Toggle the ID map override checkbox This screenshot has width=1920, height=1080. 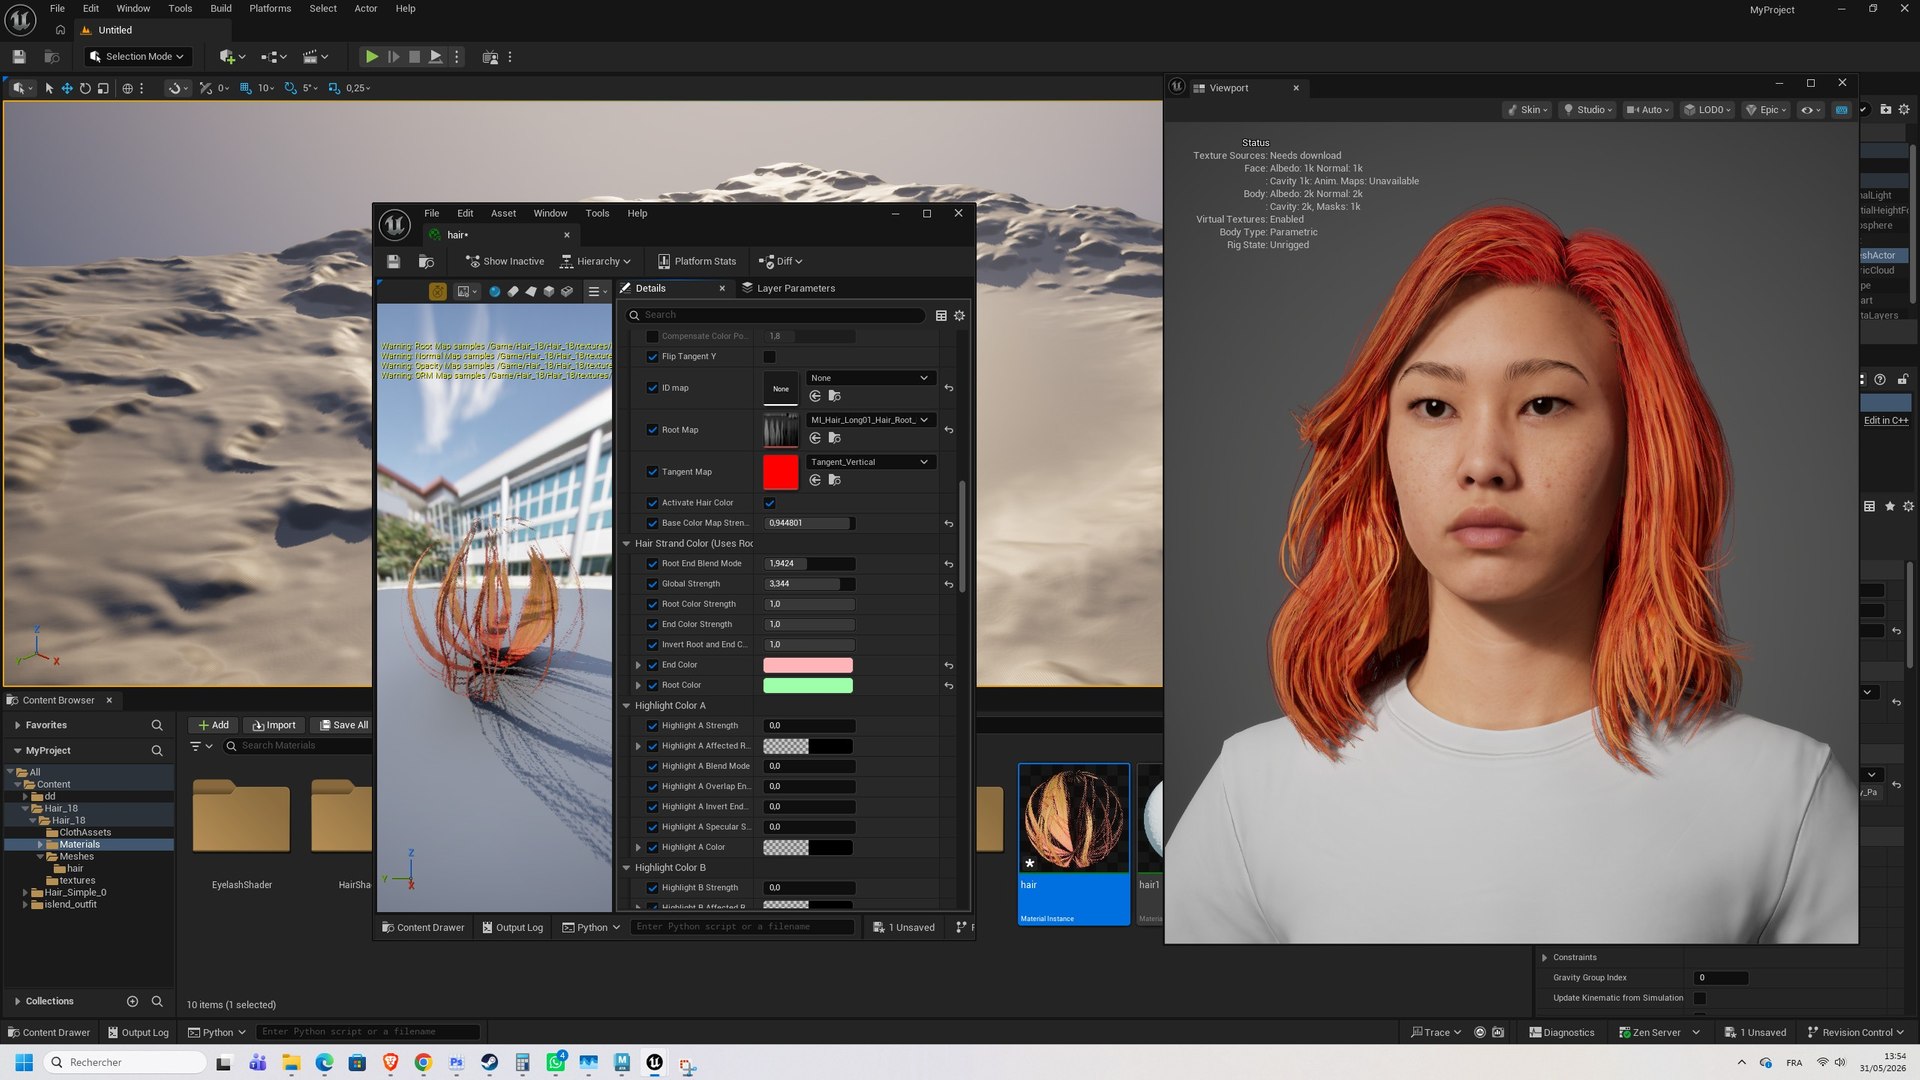[x=653, y=388]
